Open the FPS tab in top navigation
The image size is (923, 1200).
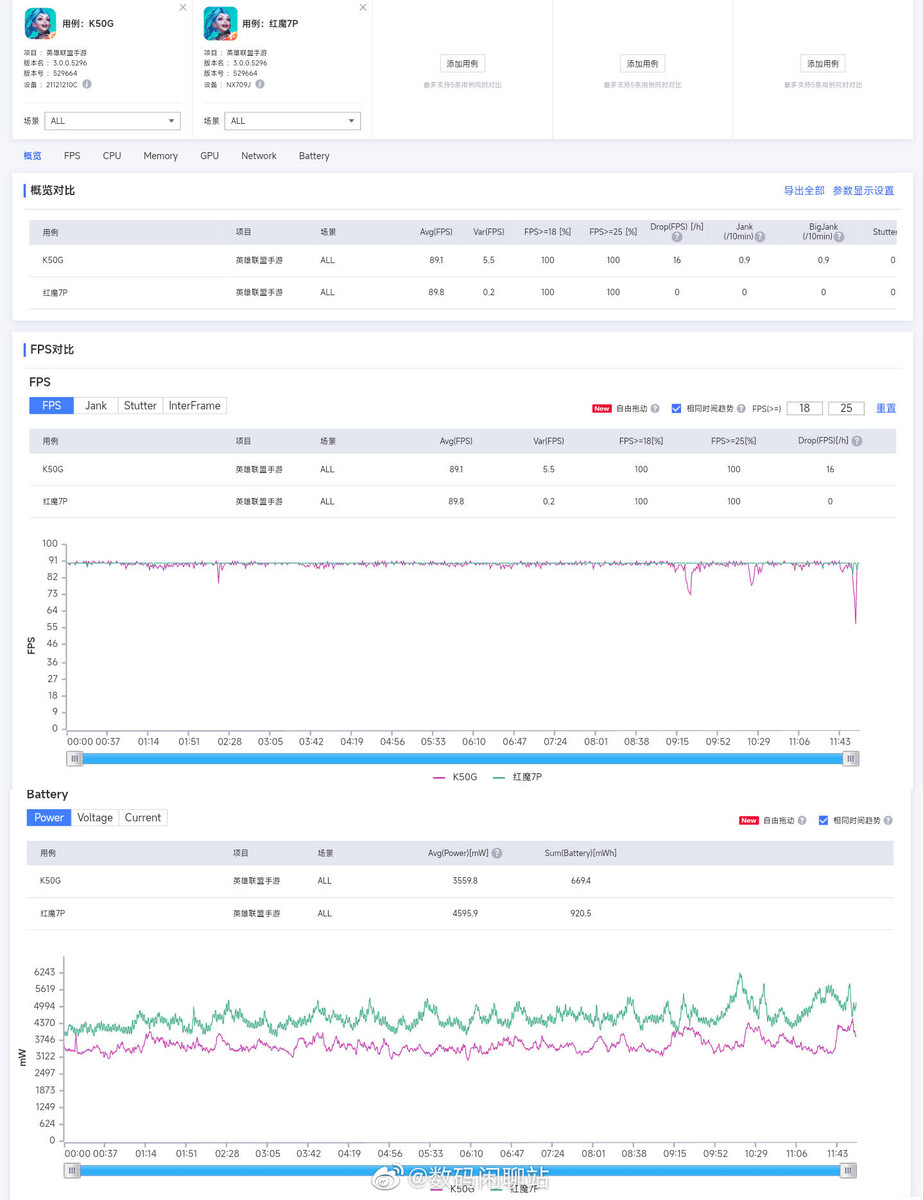pyautogui.click(x=72, y=156)
